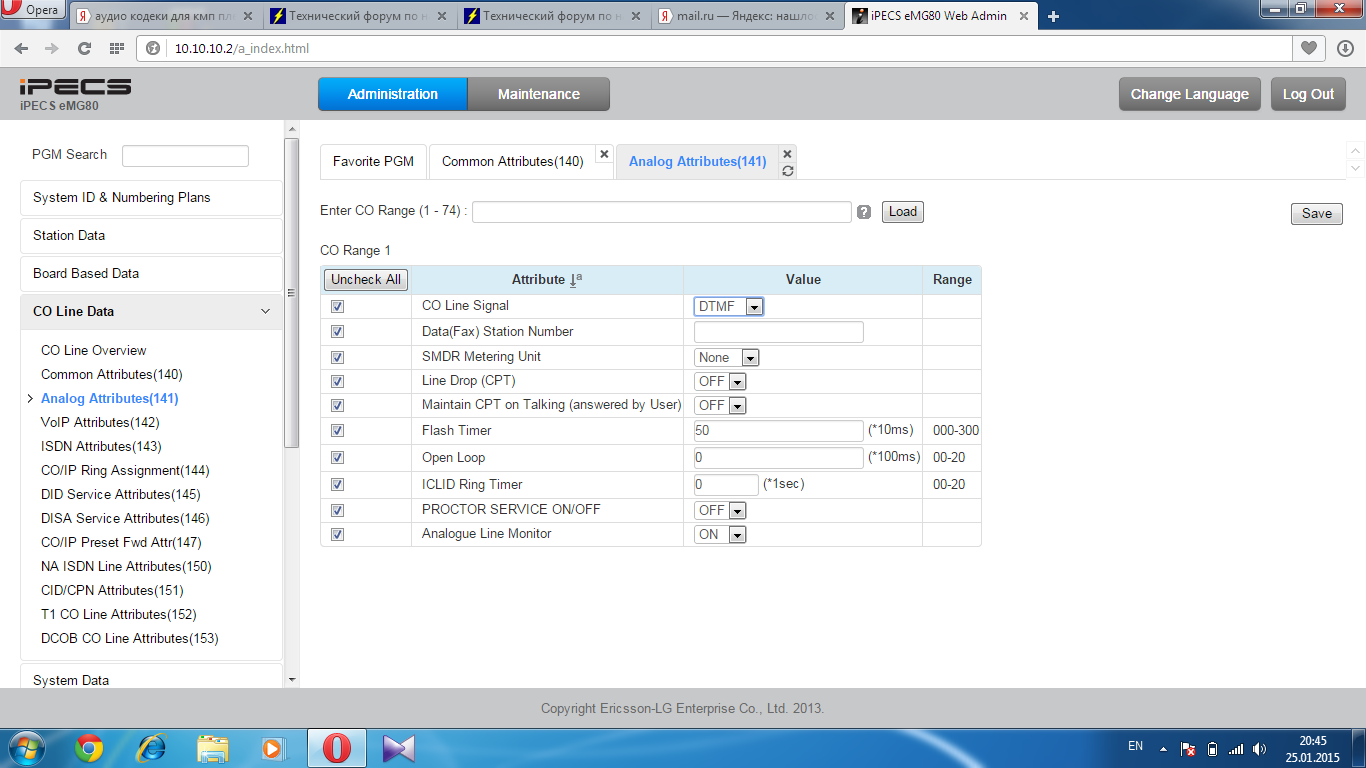1366x768 pixels.
Task: Click the Save button
Action: click(1316, 213)
